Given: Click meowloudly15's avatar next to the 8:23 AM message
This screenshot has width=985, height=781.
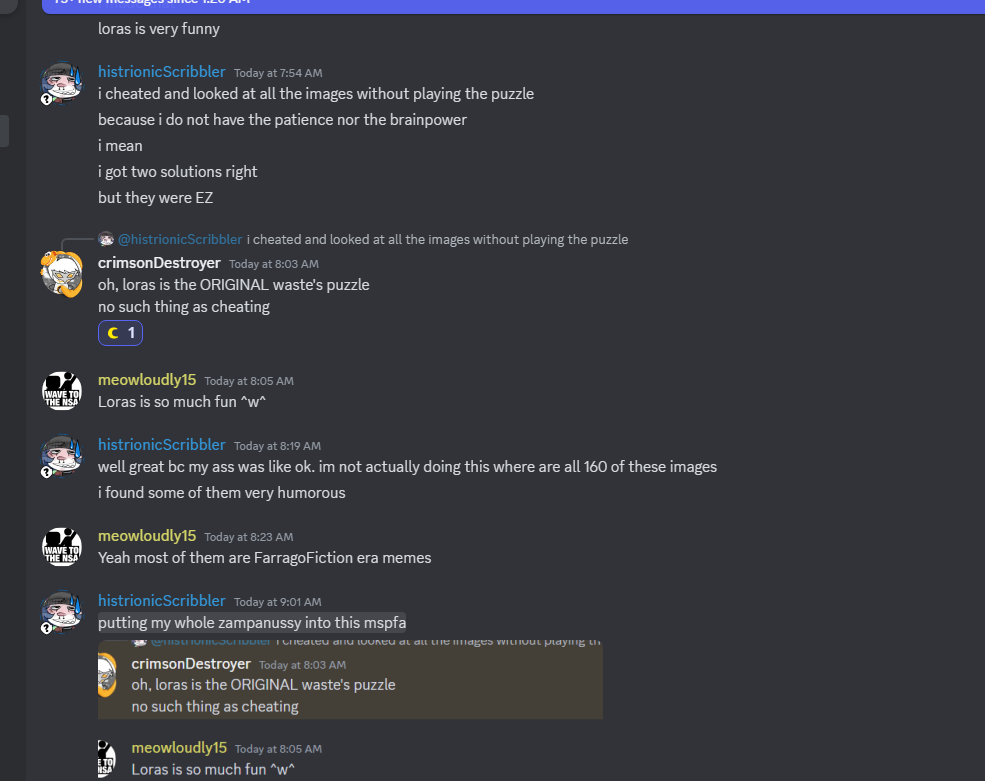Looking at the screenshot, I should (61, 547).
